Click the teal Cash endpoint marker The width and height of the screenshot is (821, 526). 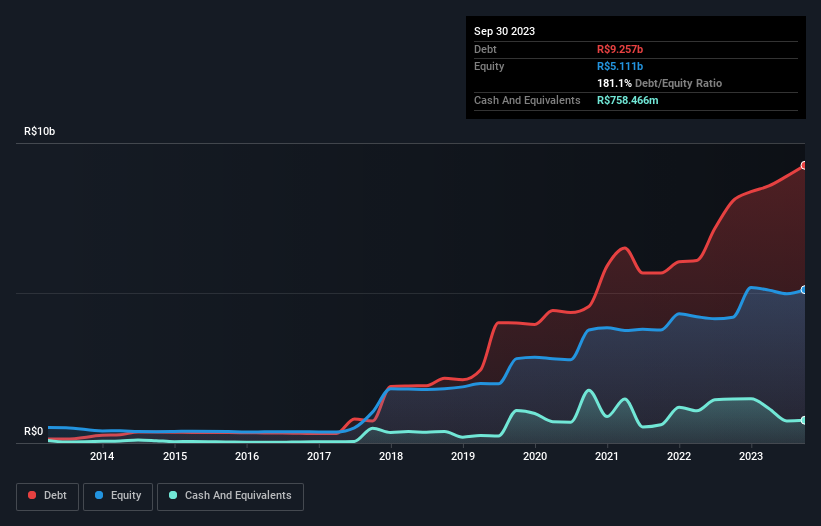click(804, 420)
